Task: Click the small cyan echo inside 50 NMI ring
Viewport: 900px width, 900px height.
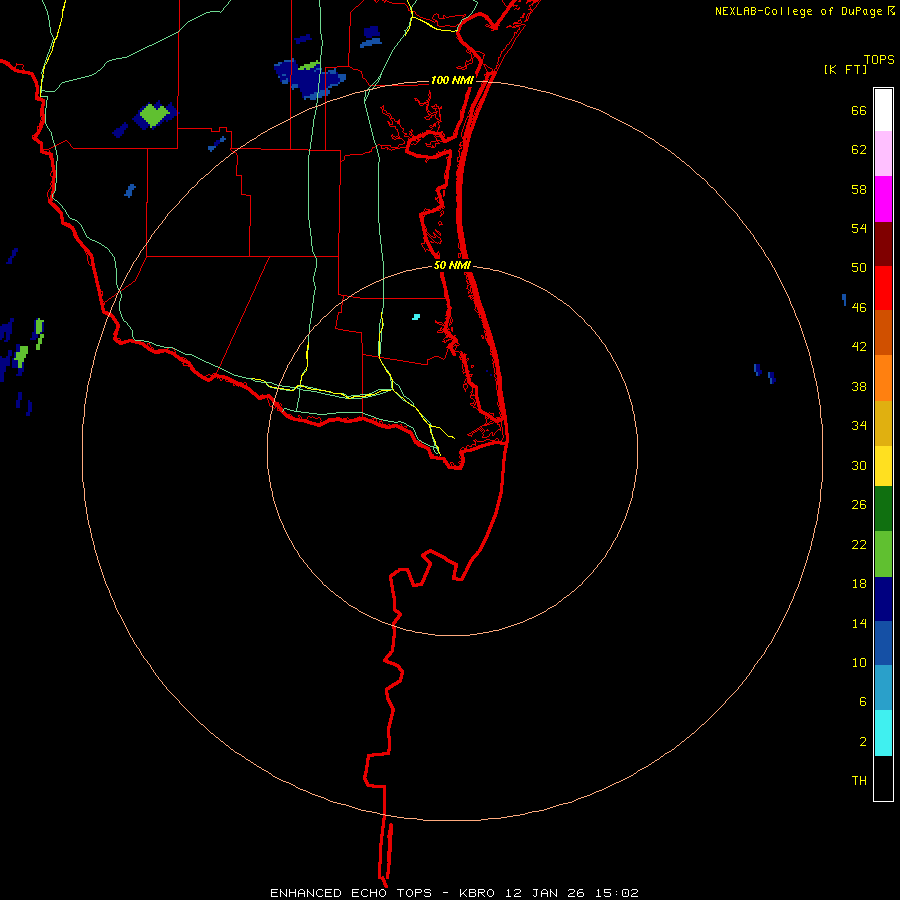Action: (416, 316)
